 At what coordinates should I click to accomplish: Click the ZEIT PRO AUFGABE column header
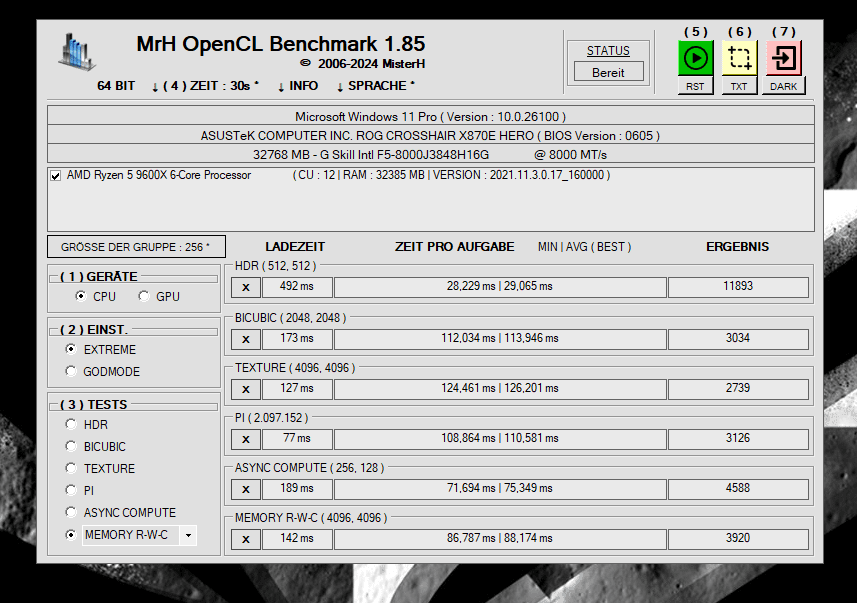tap(454, 247)
